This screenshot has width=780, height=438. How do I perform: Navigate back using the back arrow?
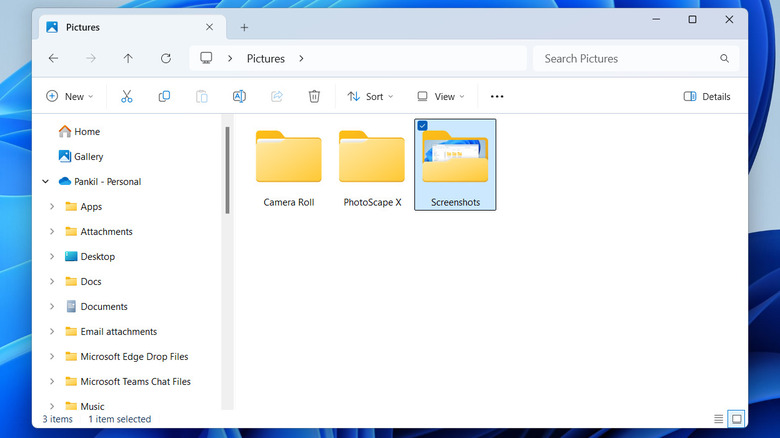point(54,59)
